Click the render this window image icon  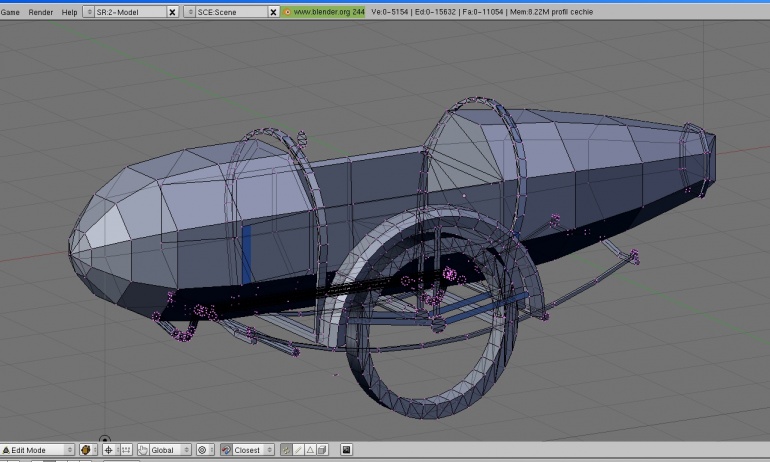pos(346,450)
